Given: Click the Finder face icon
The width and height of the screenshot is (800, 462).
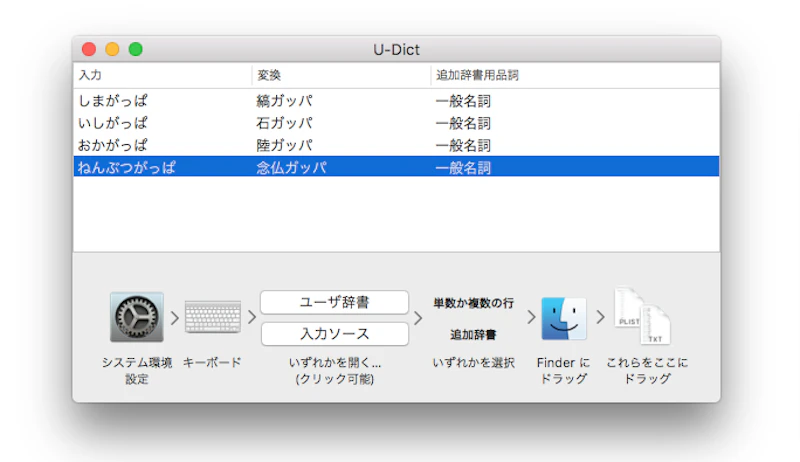Looking at the screenshot, I should 564,318.
